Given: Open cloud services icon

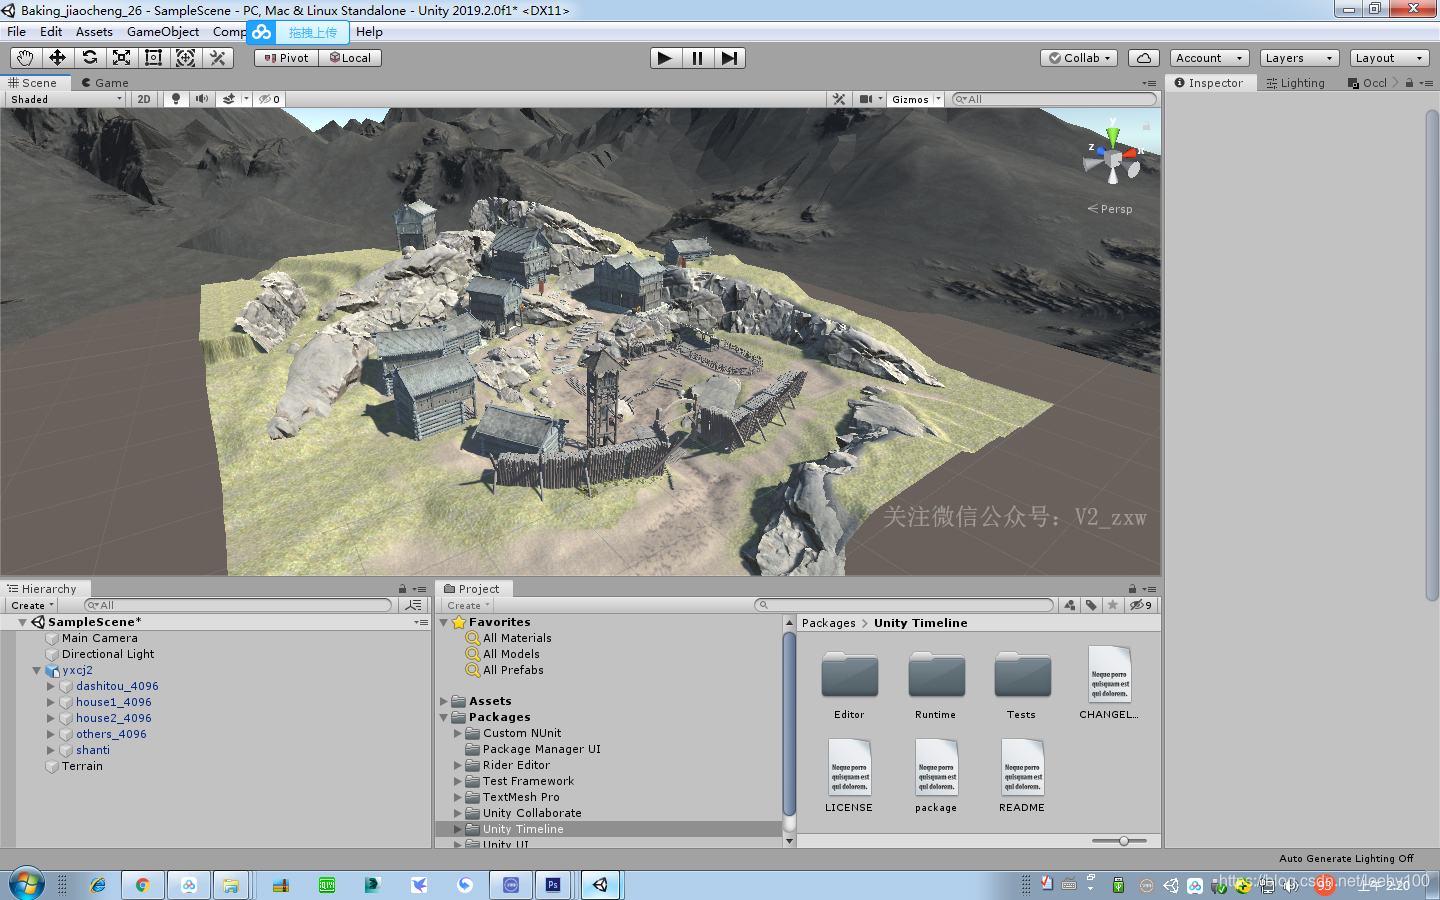Looking at the screenshot, I should (1143, 58).
